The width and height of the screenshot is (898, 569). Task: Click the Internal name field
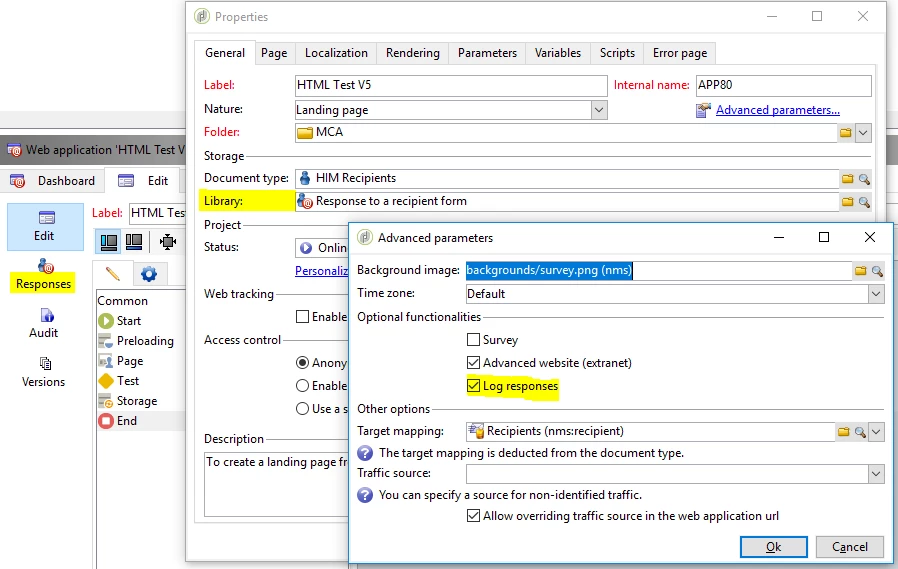[x=783, y=86]
